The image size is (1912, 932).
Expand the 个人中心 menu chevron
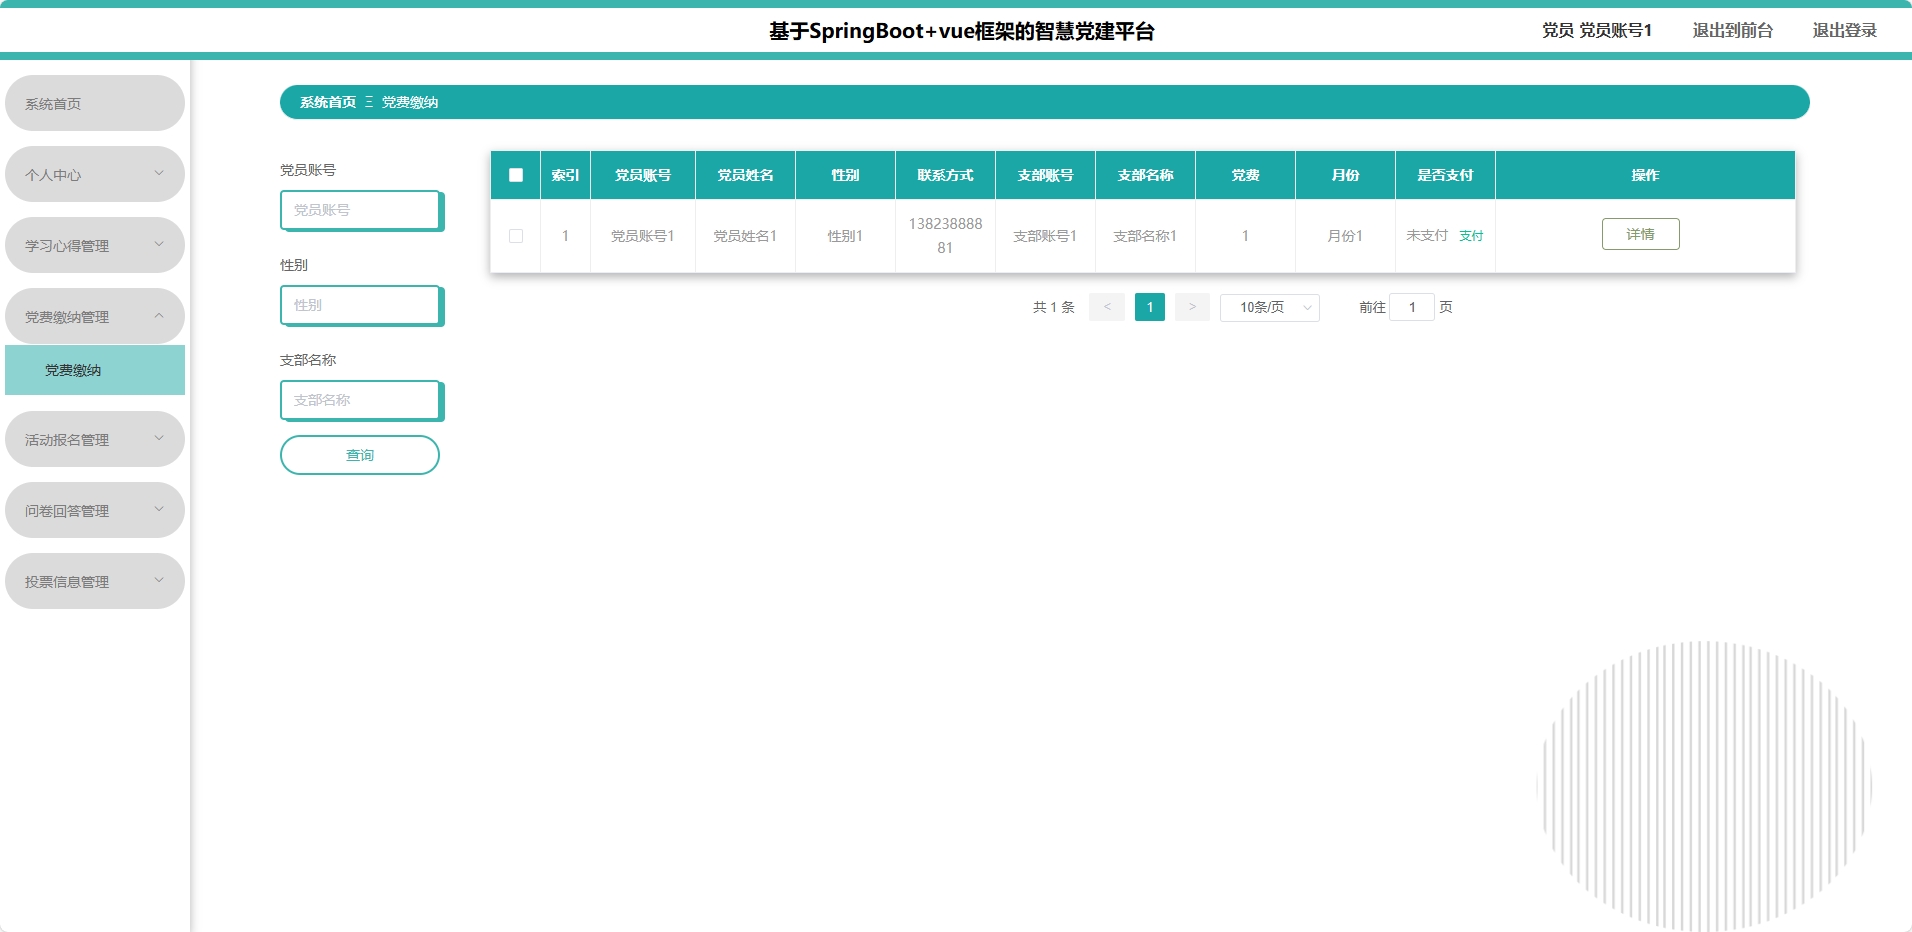pyautogui.click(x=159, y=173)
